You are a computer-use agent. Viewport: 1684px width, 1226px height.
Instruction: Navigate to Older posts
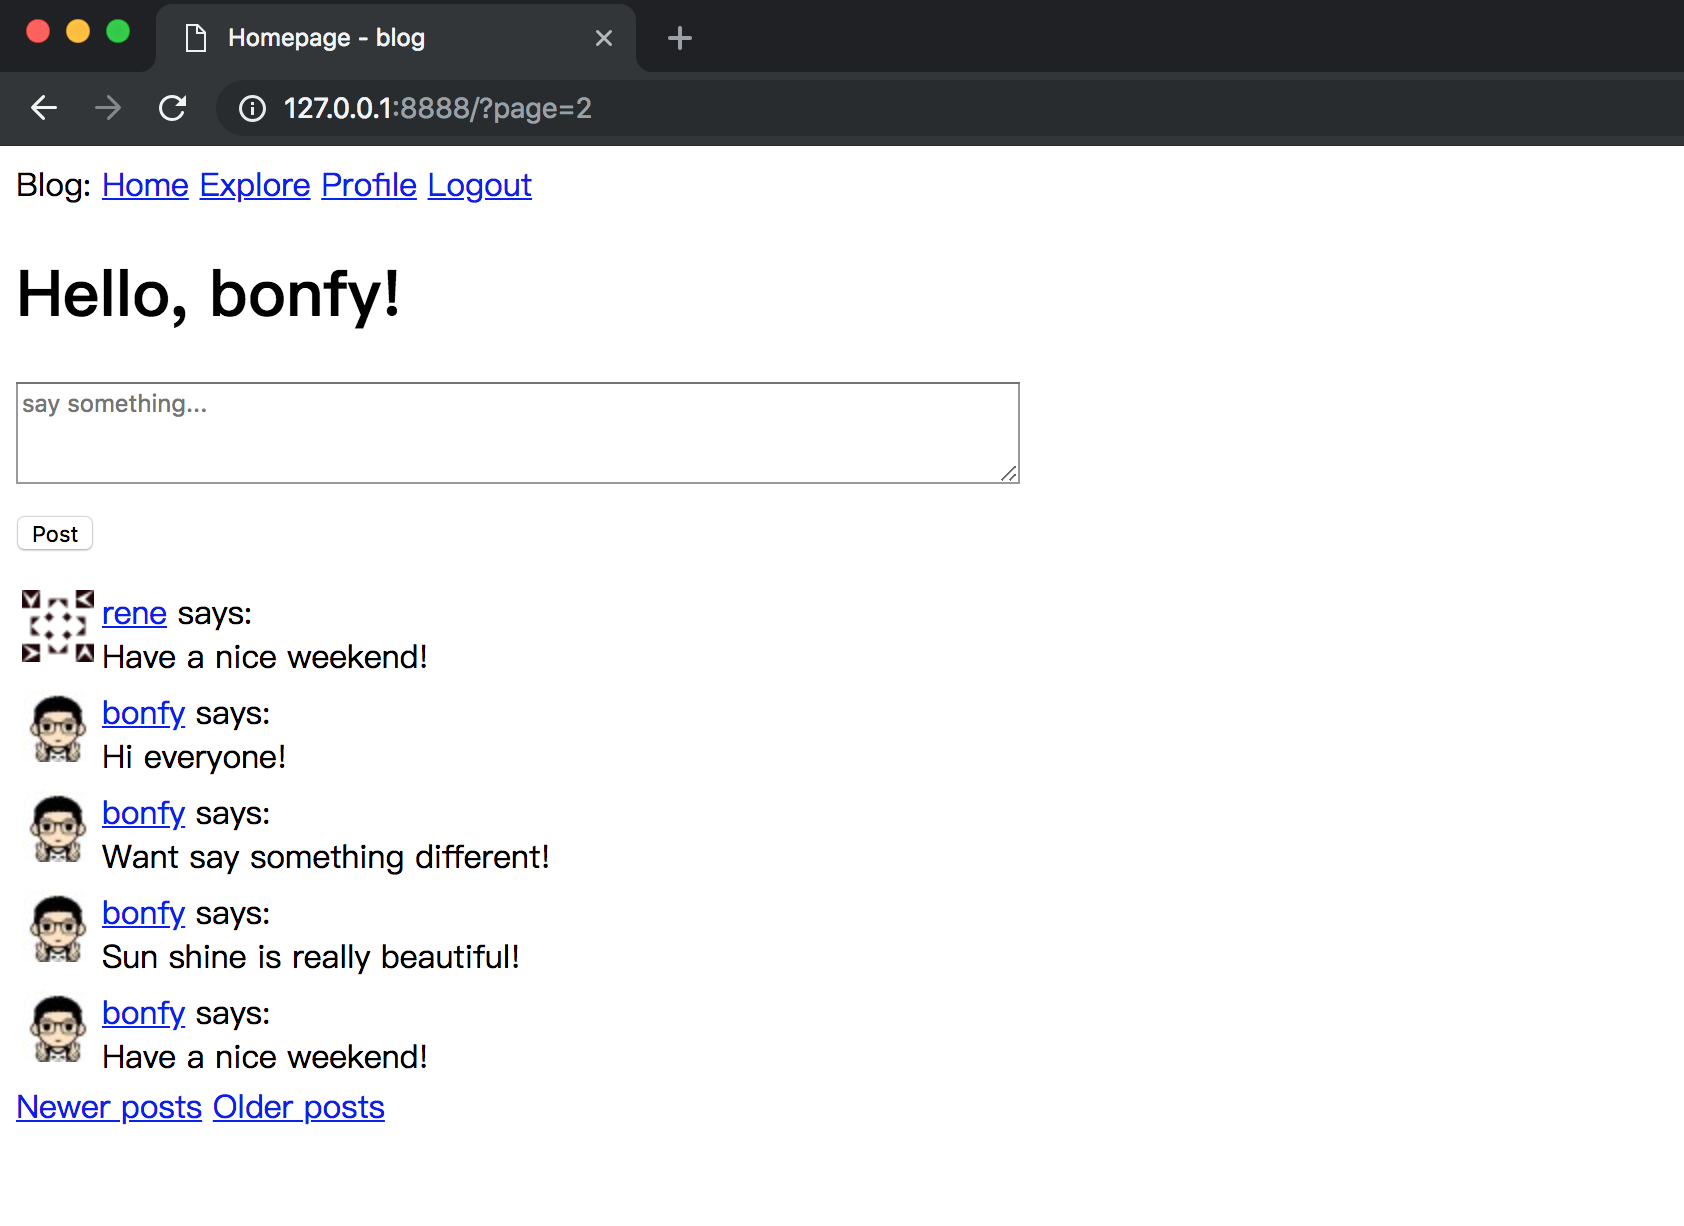click(298, 1107)
